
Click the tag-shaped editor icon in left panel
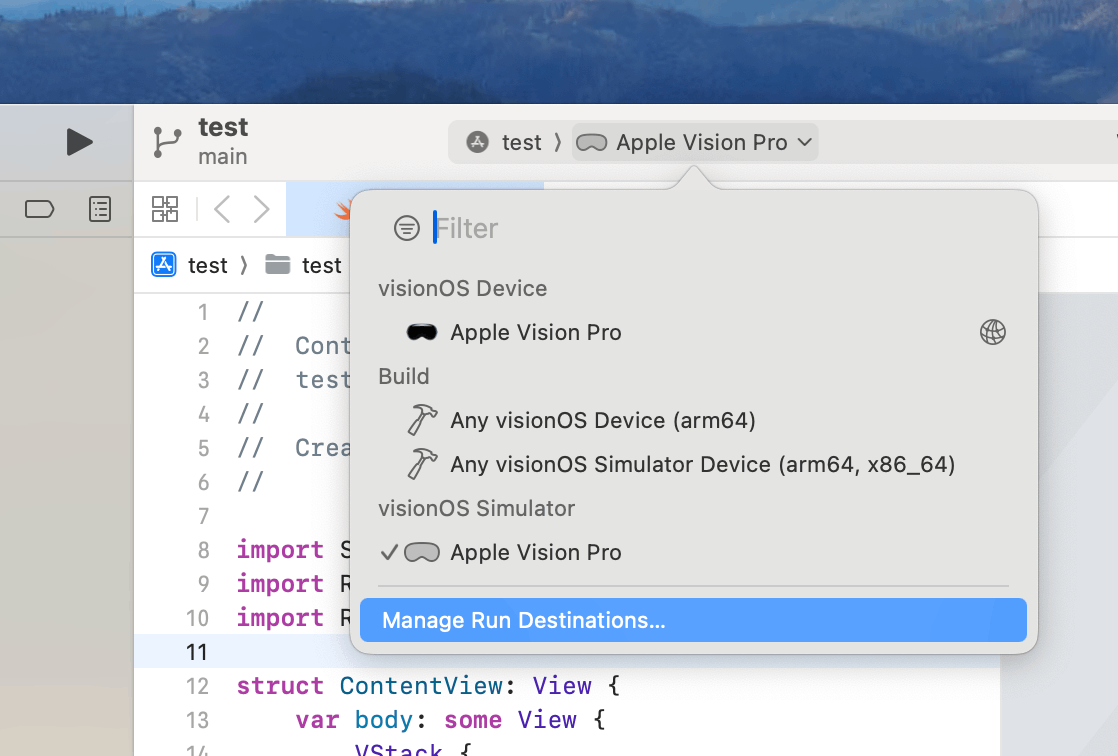coord(39,208)
